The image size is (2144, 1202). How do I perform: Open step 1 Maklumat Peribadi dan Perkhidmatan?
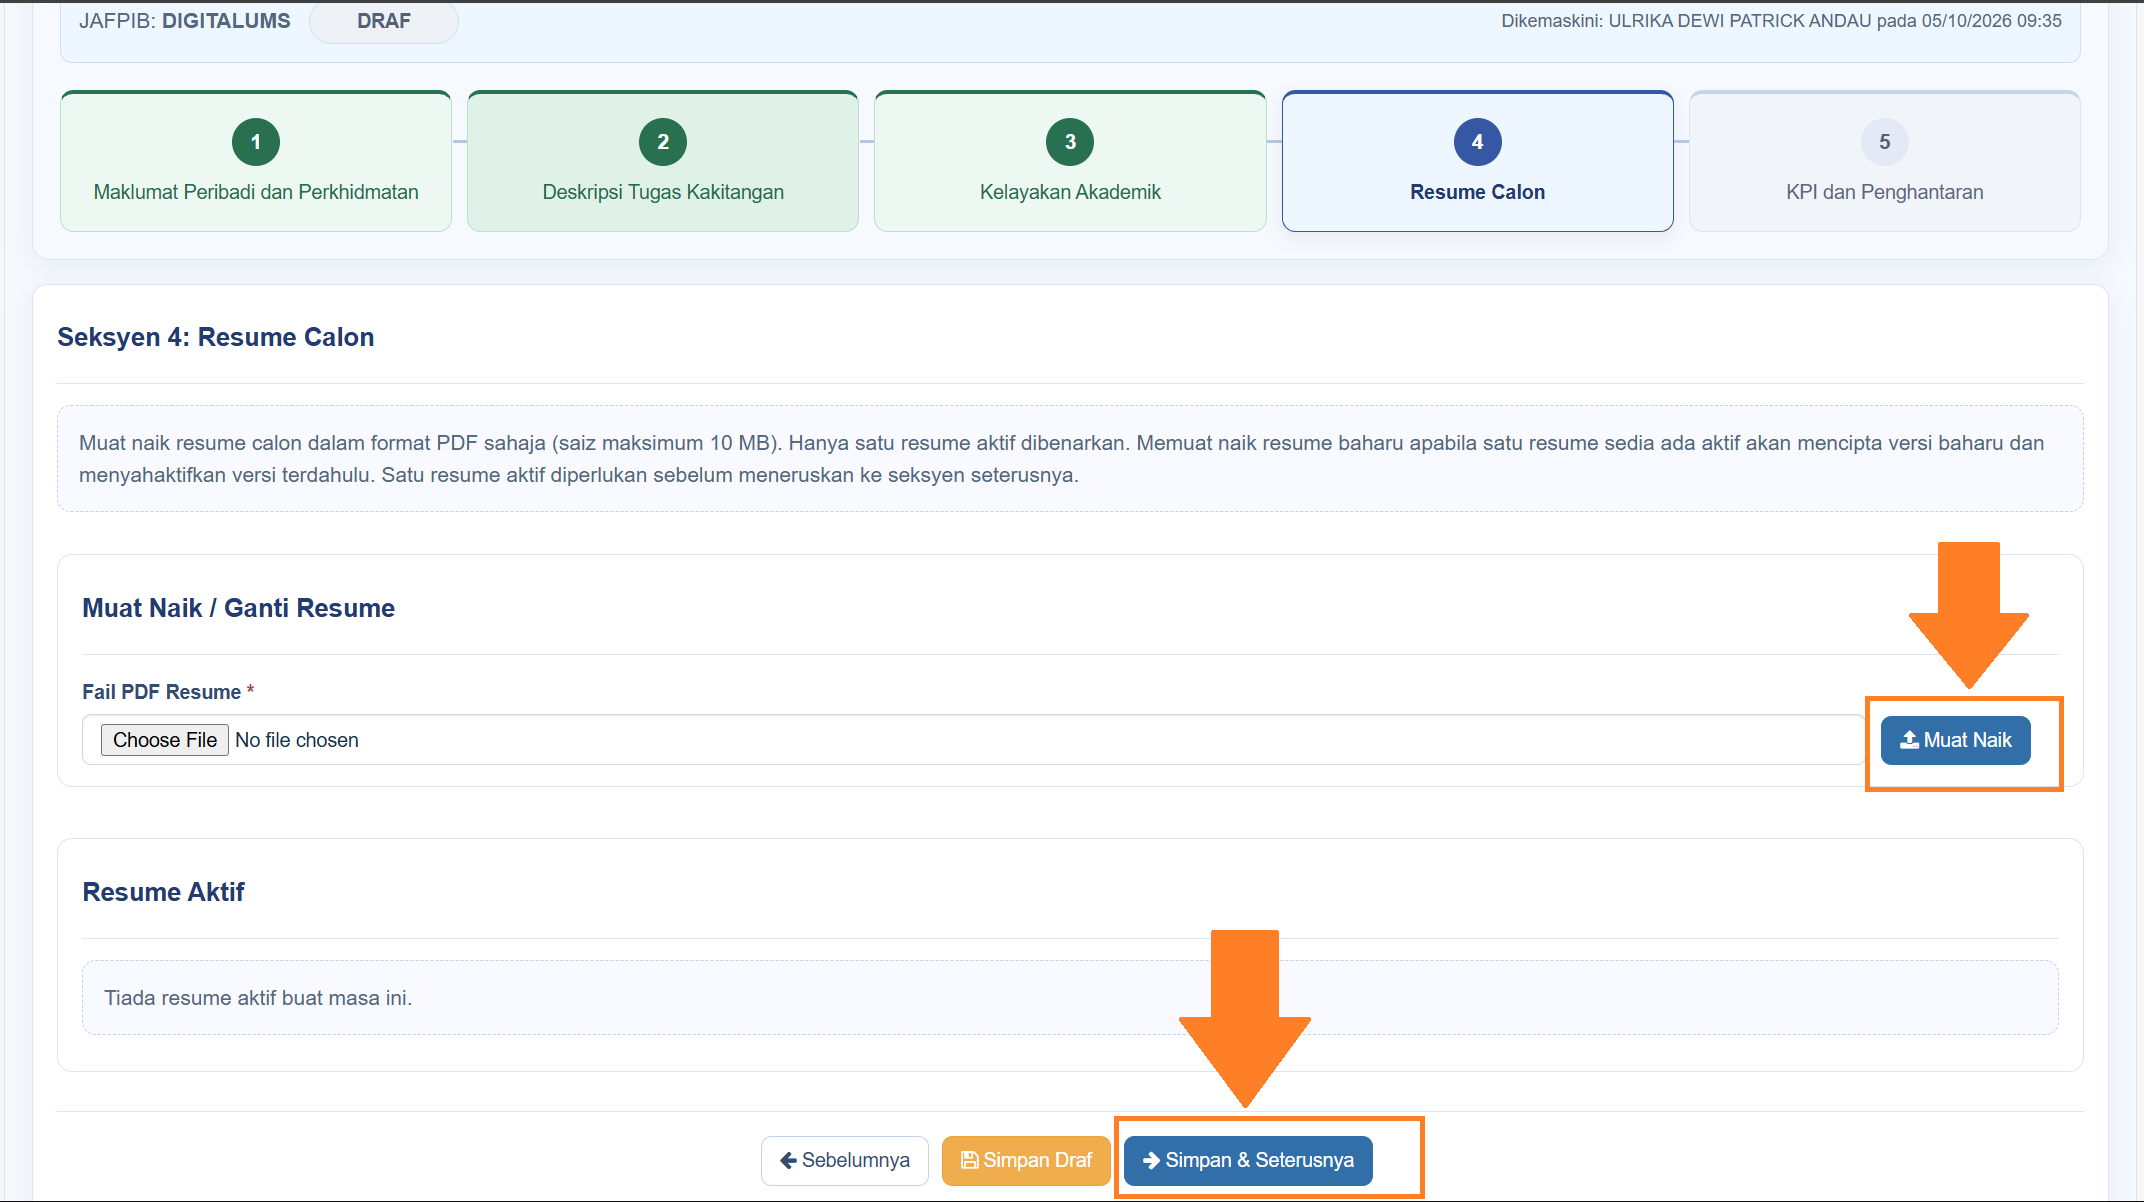click(256, 161)
